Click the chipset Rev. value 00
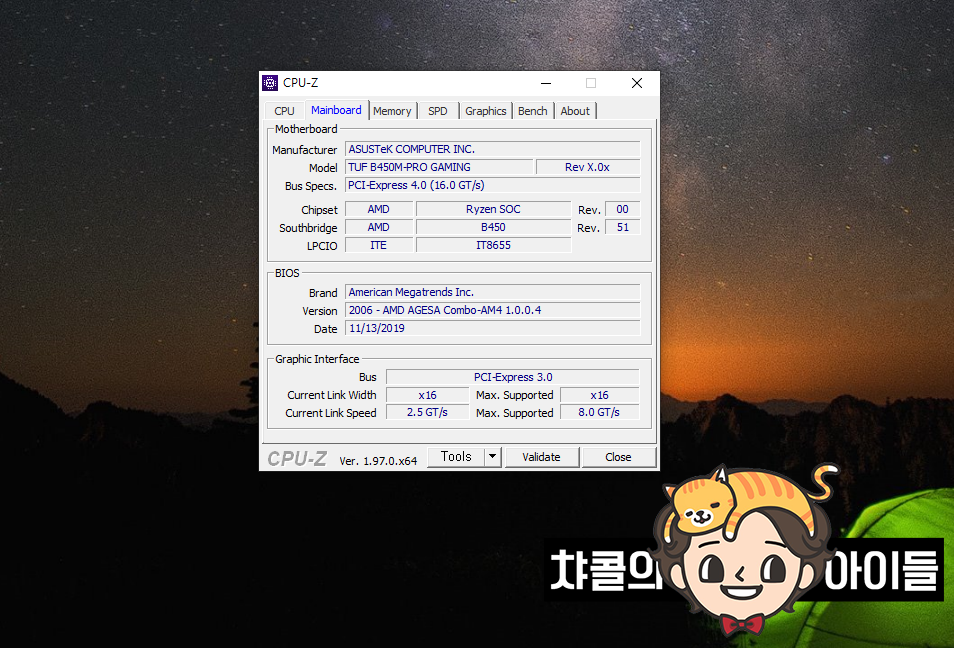954x648 pixels. coord(622,209)
